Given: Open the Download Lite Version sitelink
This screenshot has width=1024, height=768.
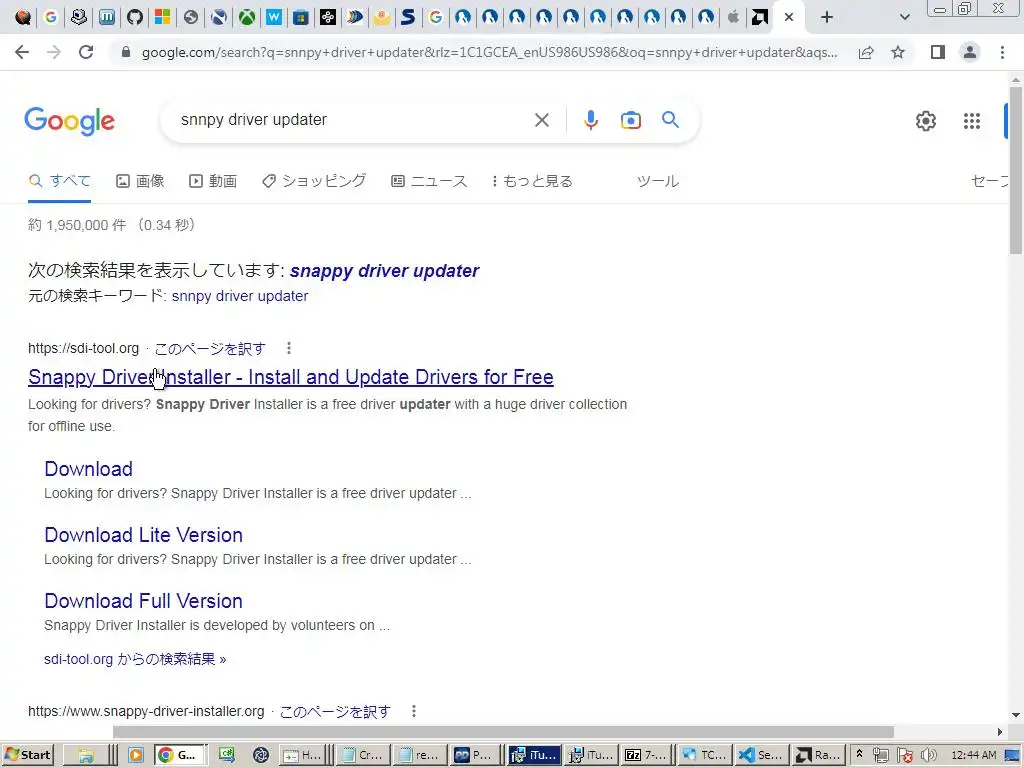Looking at the screenshot, I should (x=144, y=535).
